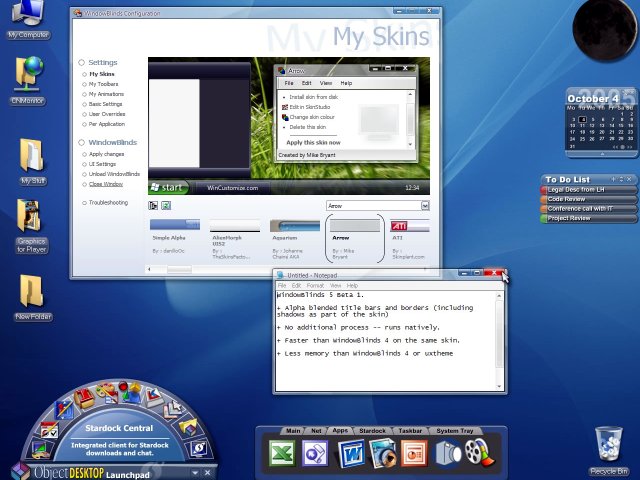Open the DNMonitor desktop icon

pos(28,76)
